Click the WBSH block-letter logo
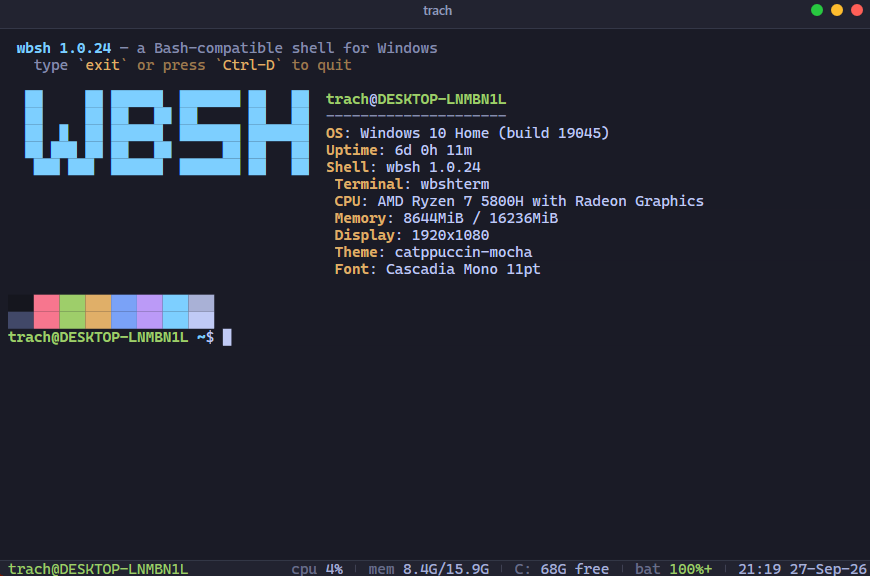The image size is (870, 576). click(167, 133)
